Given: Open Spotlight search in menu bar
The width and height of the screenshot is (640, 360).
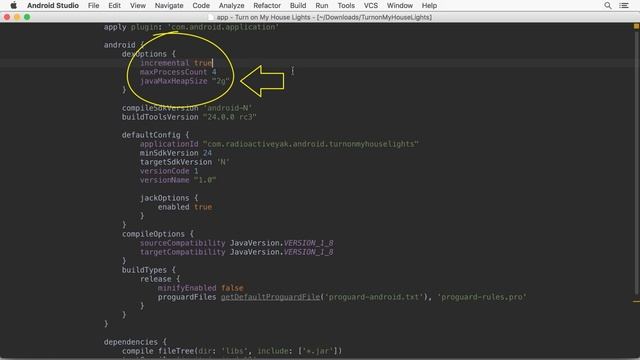Looking at the screenshot, I should (x=608, y=5).
